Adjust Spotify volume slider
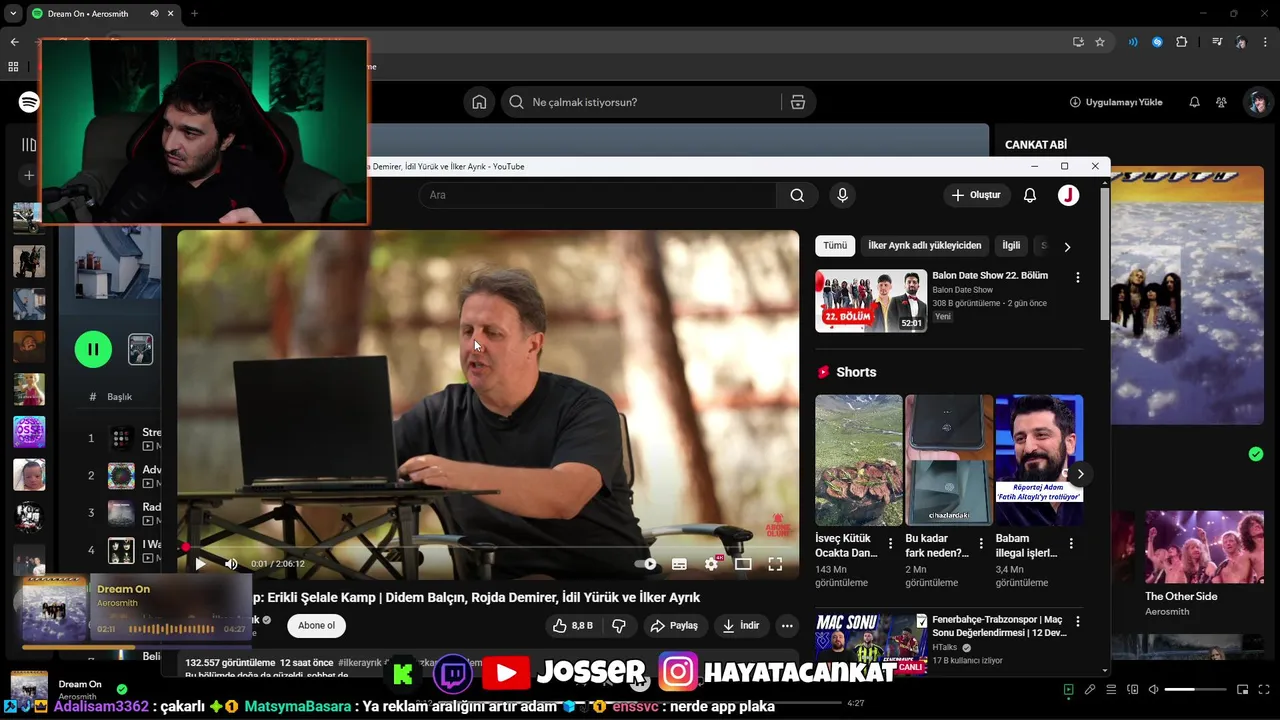Screen dimensions: 1280x720 [x=1195, y=690]
